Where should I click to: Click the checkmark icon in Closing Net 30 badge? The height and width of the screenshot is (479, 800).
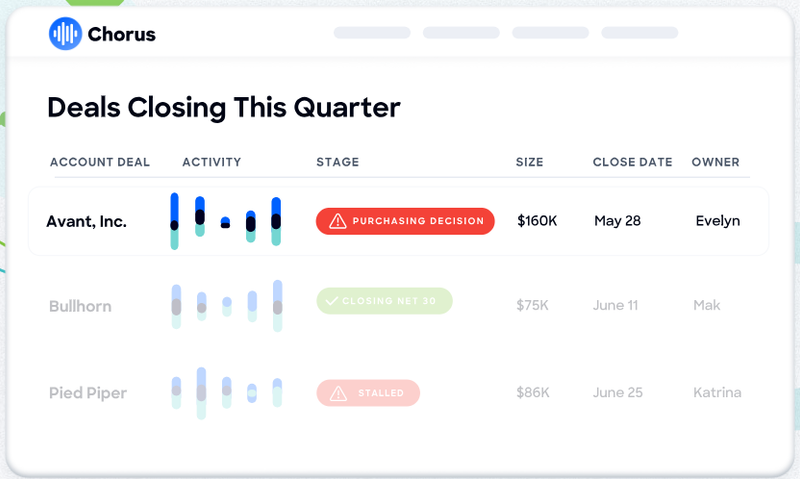332,301
